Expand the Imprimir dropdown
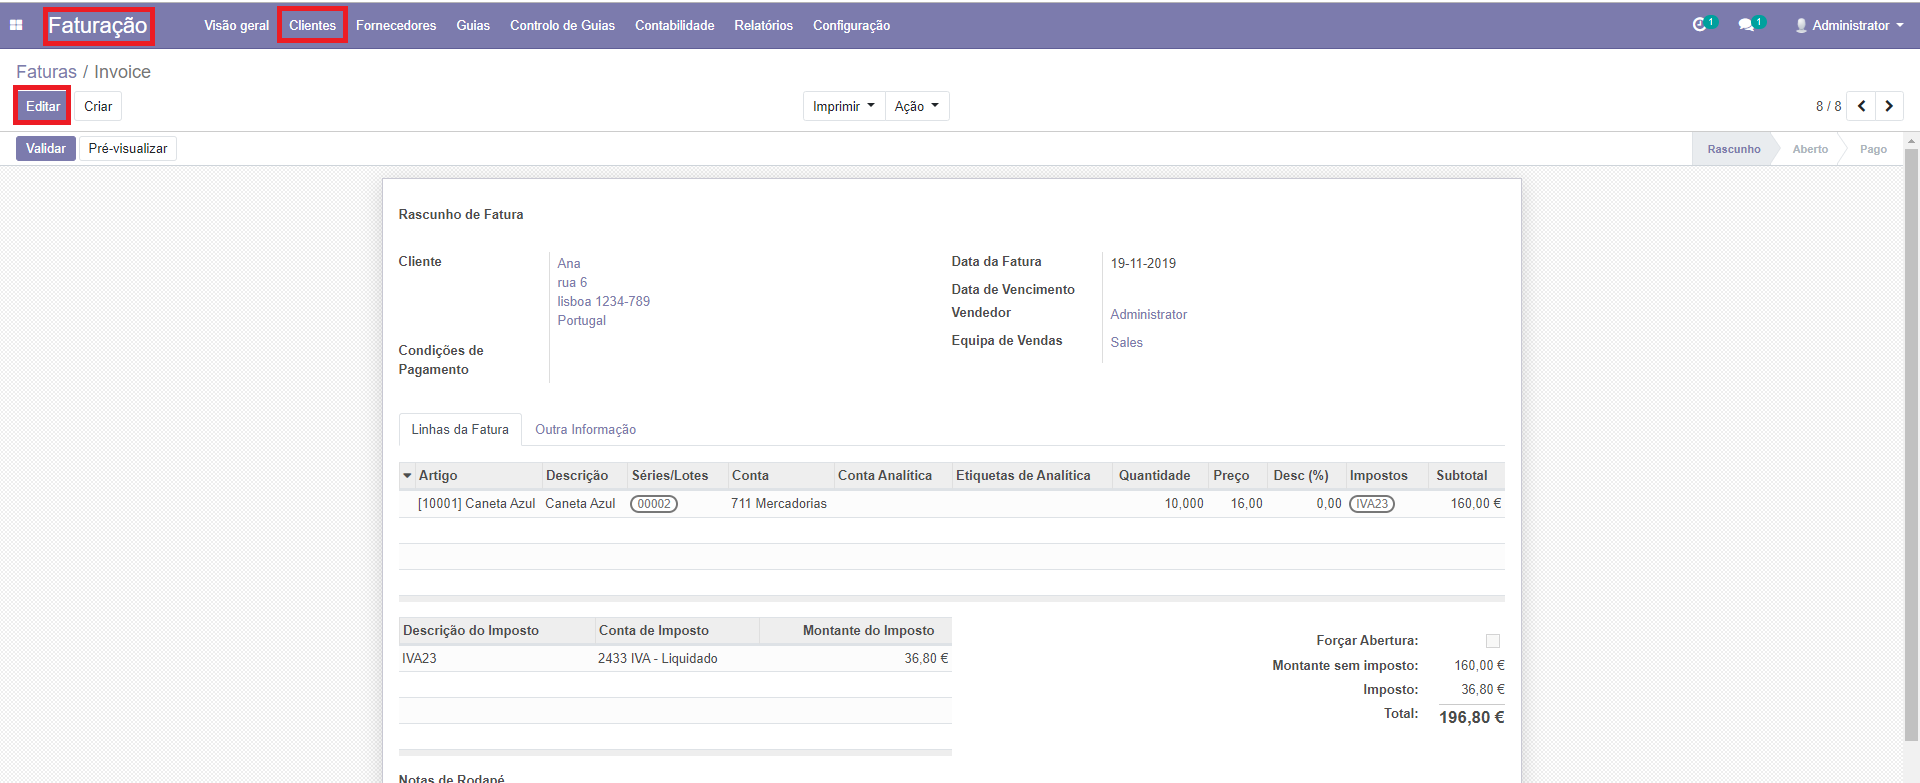 843,106
